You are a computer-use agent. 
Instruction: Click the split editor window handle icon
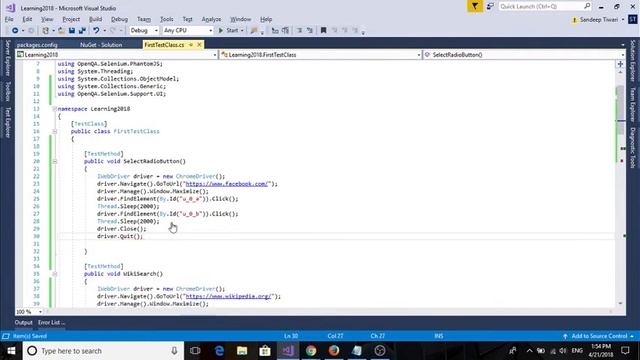(620, 64)
